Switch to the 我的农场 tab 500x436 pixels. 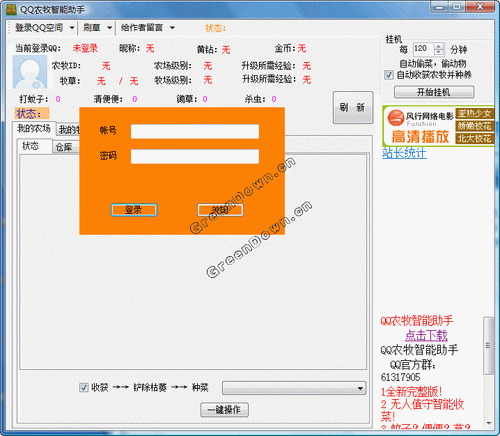[x=34, y=128]
